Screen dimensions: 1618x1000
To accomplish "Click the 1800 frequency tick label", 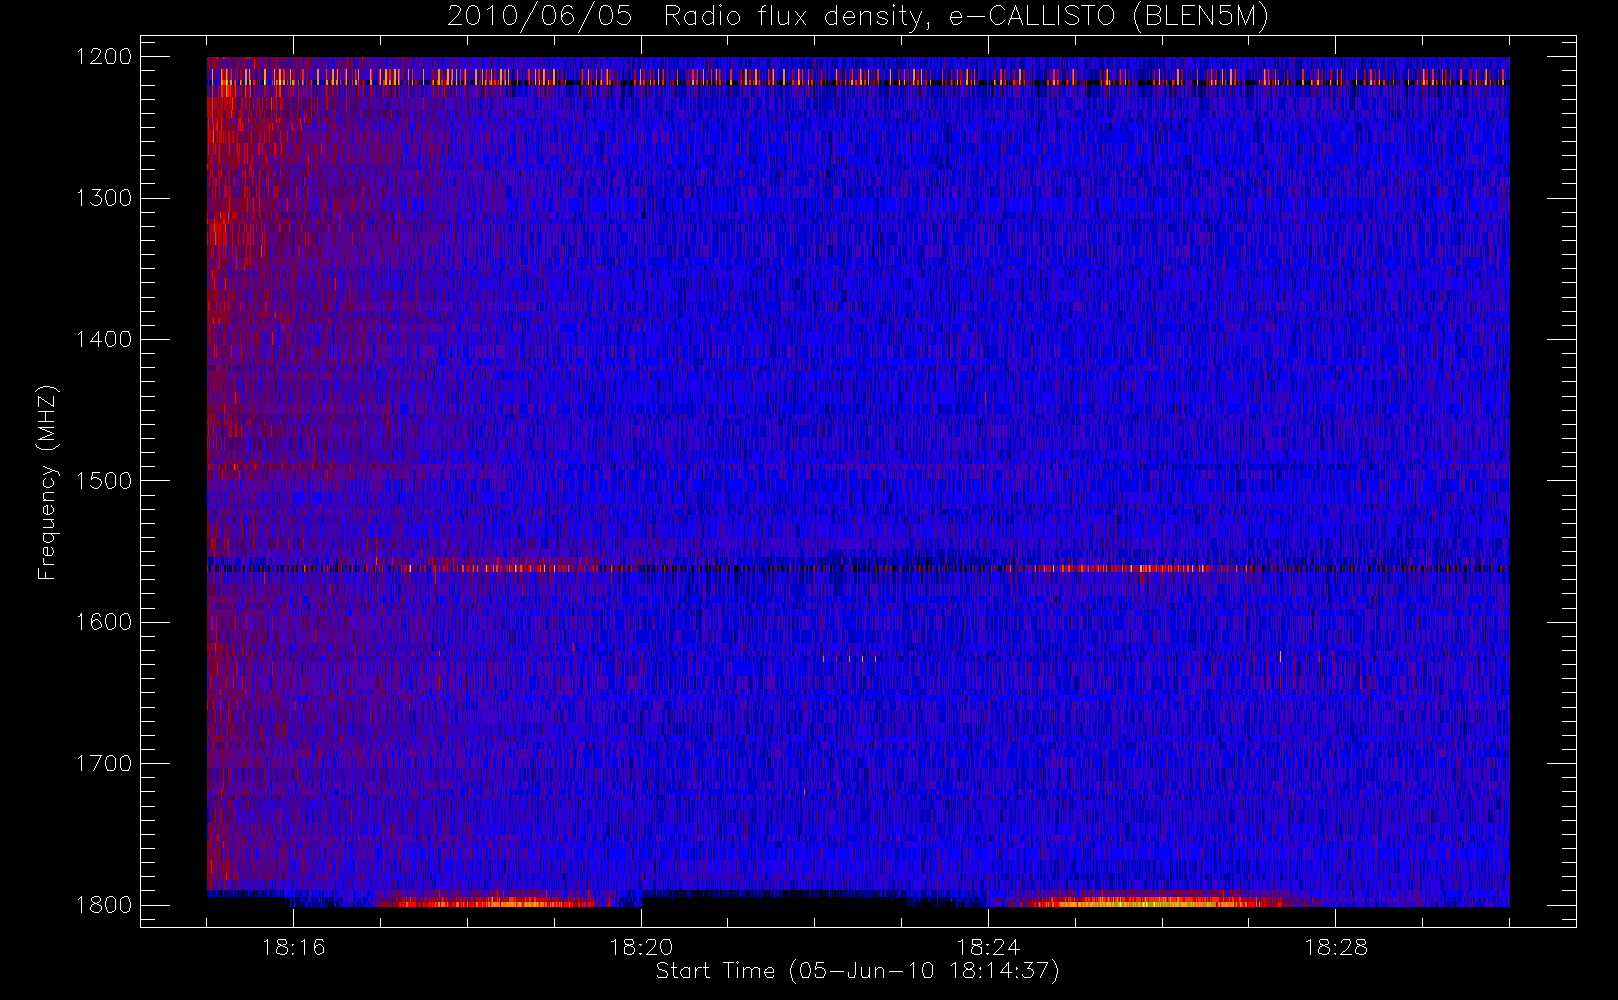I will coord(104,905).
